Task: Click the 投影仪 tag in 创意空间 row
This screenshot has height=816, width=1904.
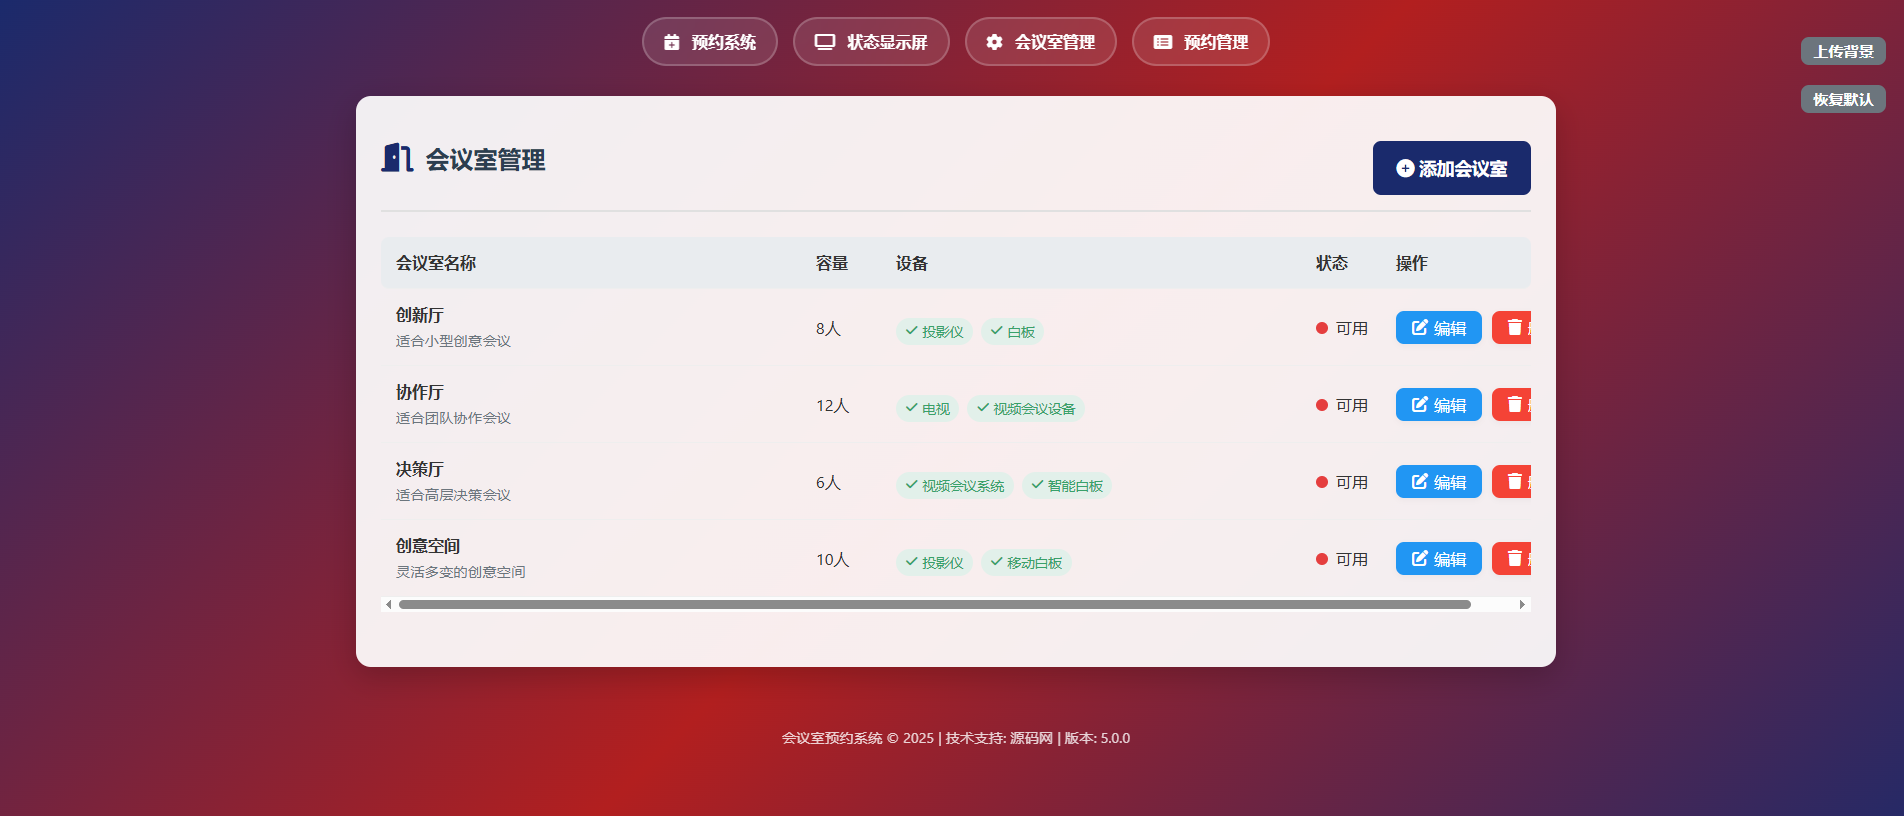Action: pos(934,562)
